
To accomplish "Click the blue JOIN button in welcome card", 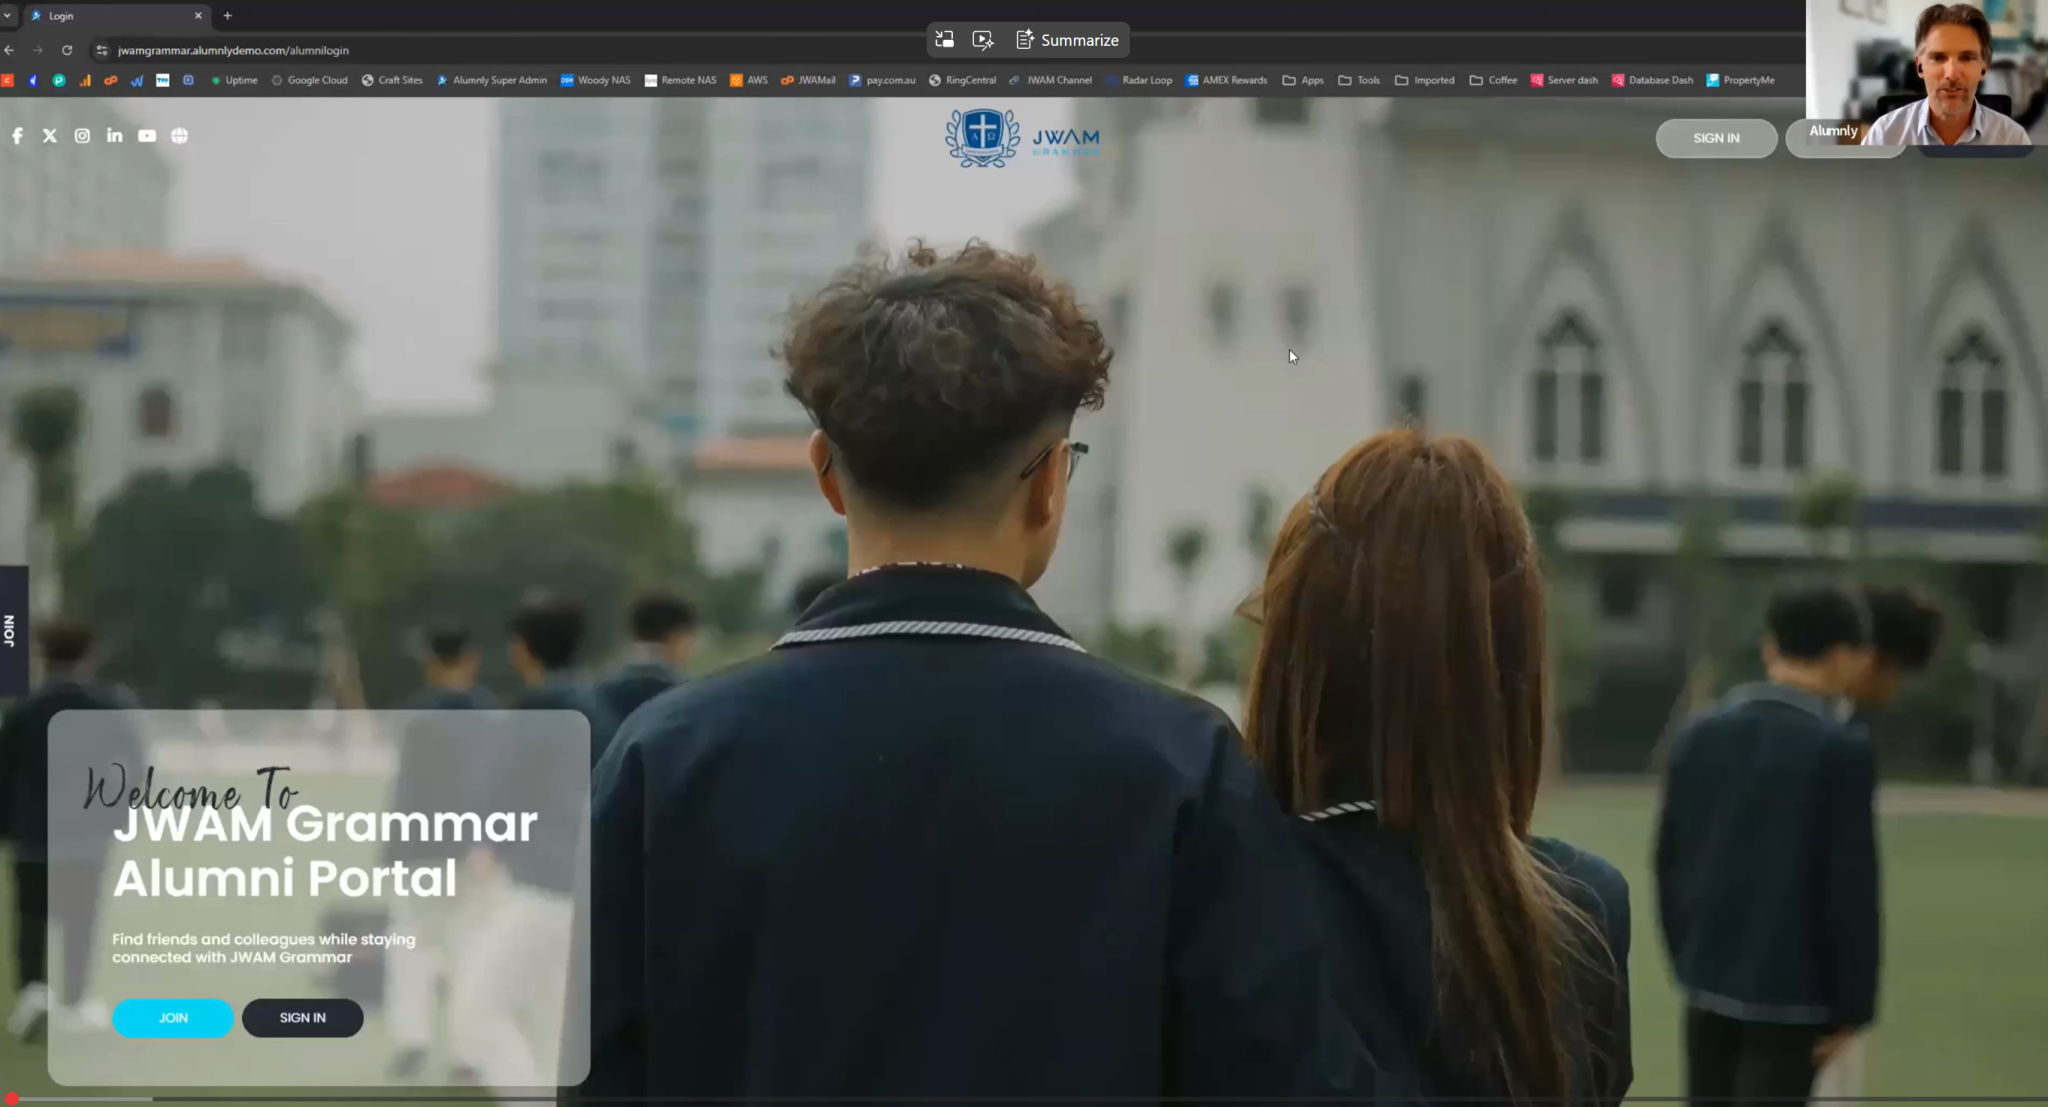I will coord(173,1018).
